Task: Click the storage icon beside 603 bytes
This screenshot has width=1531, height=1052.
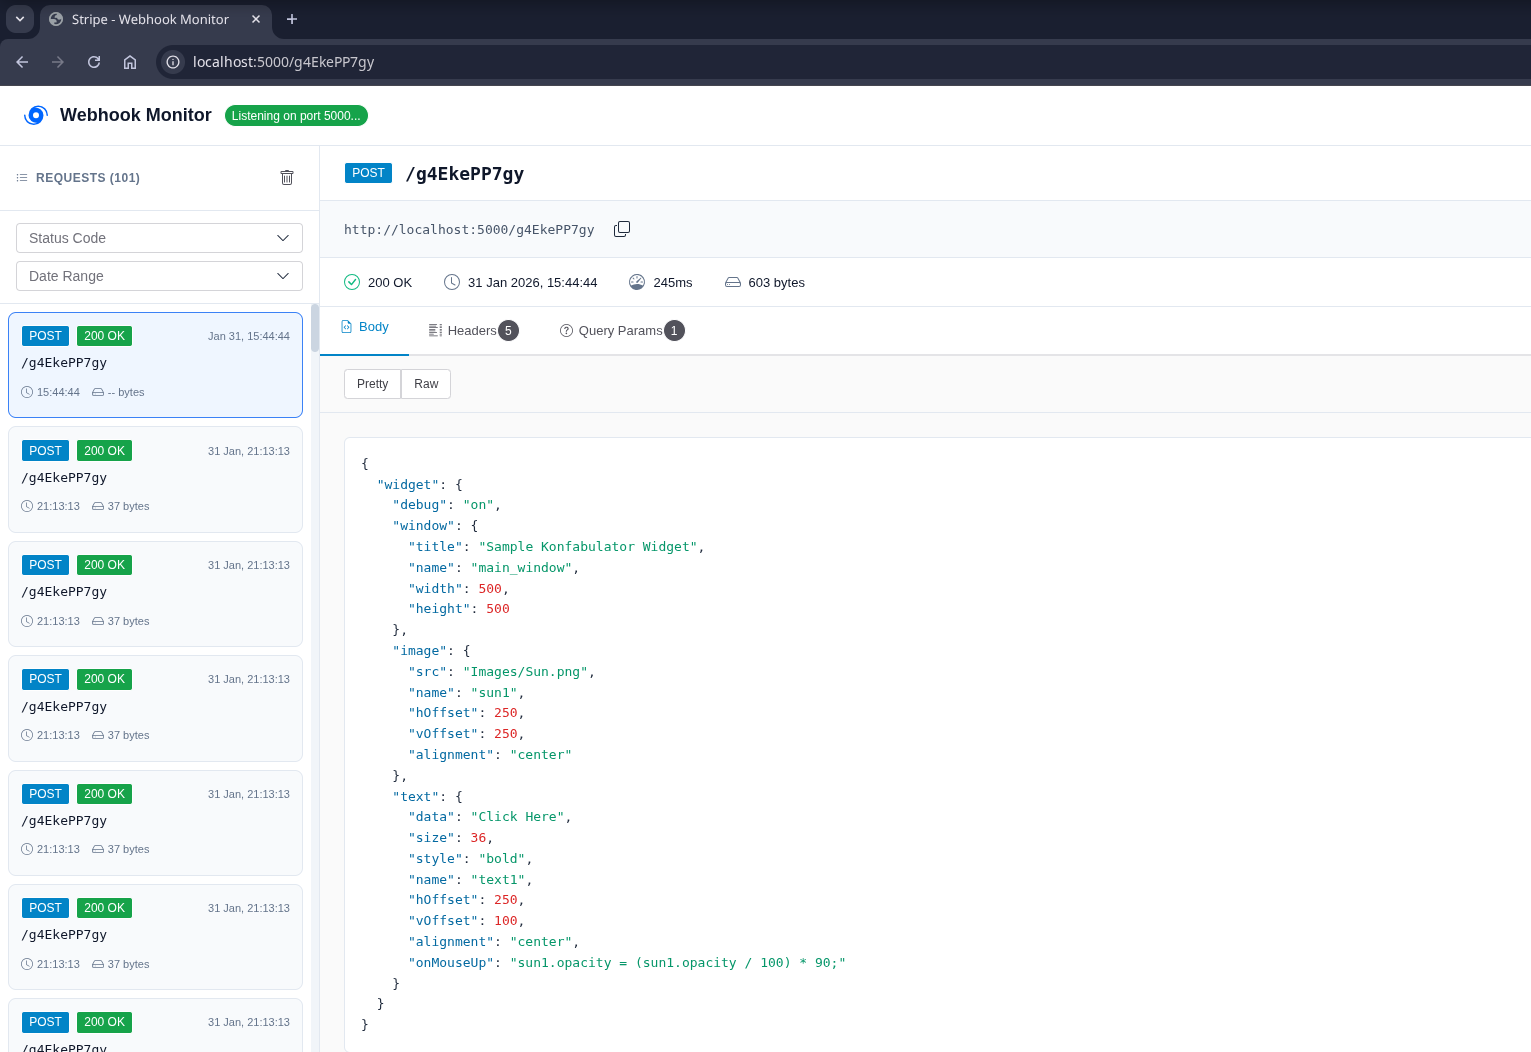Action: point(733,282)
